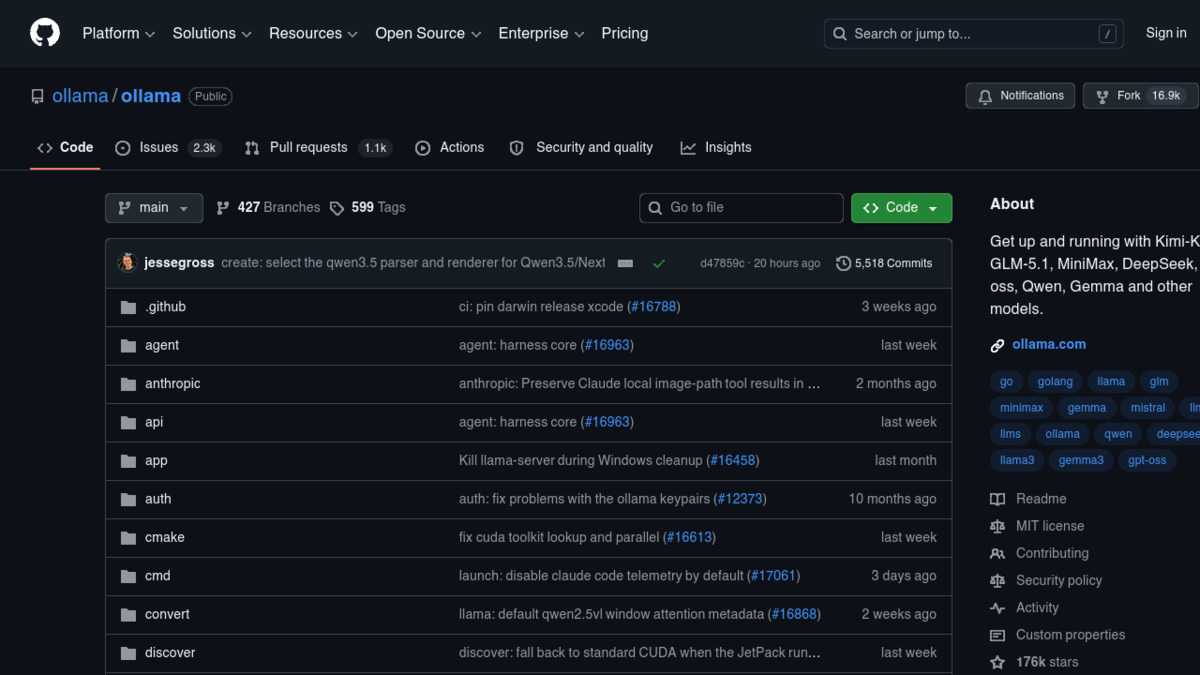
Task: Select the gpt-oss topic tag
Action: coord(1147,461)
